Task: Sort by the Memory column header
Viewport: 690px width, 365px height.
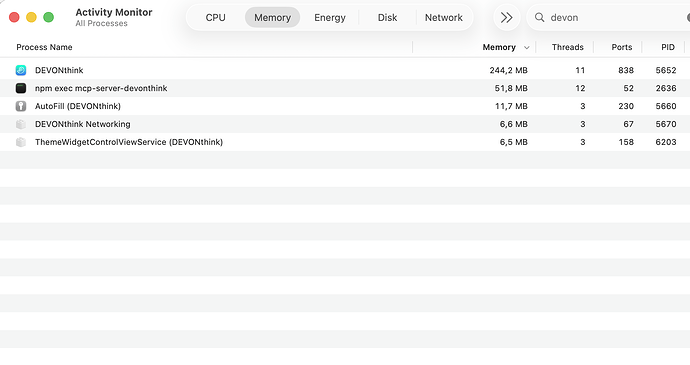Action: click(499, 47)
